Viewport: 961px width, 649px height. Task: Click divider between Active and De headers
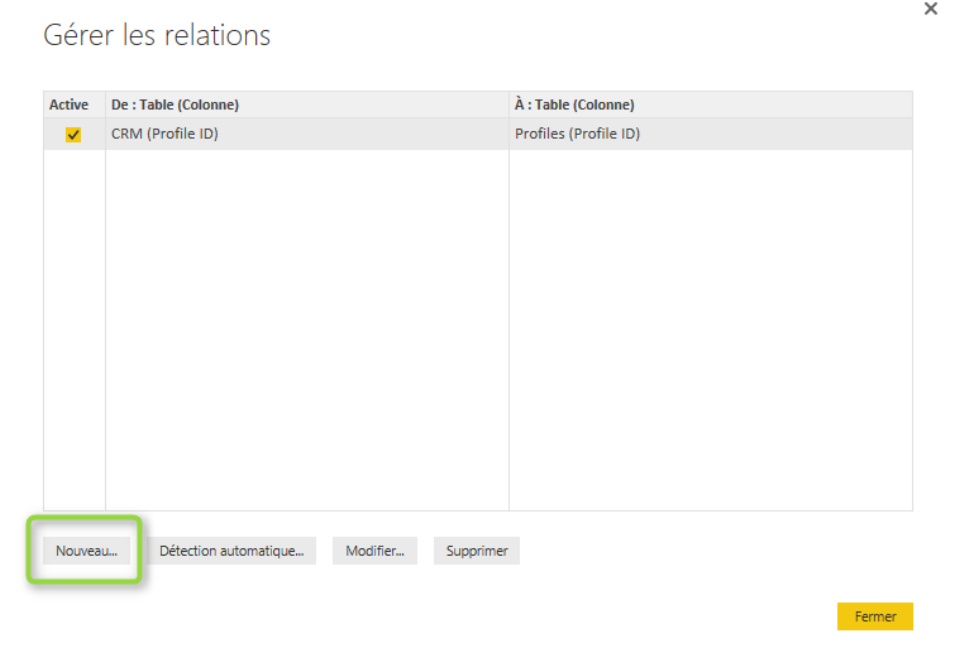click(105, 105)
